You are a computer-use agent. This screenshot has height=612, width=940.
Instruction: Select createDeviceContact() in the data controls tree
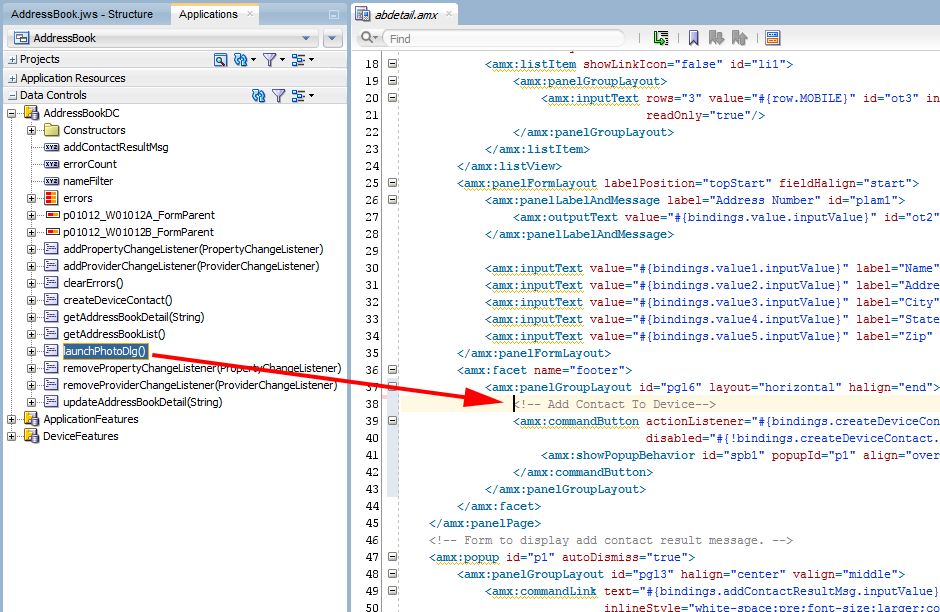[117, 300]
